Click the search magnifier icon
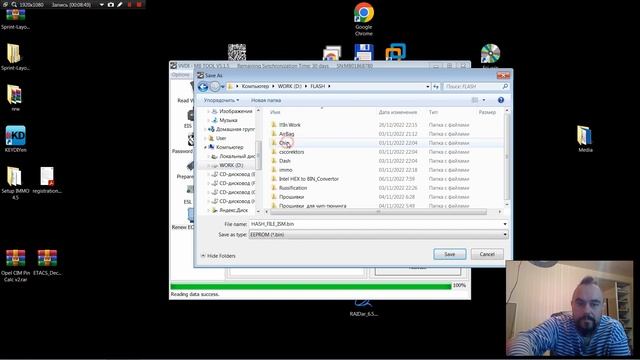 coord(505,87)
